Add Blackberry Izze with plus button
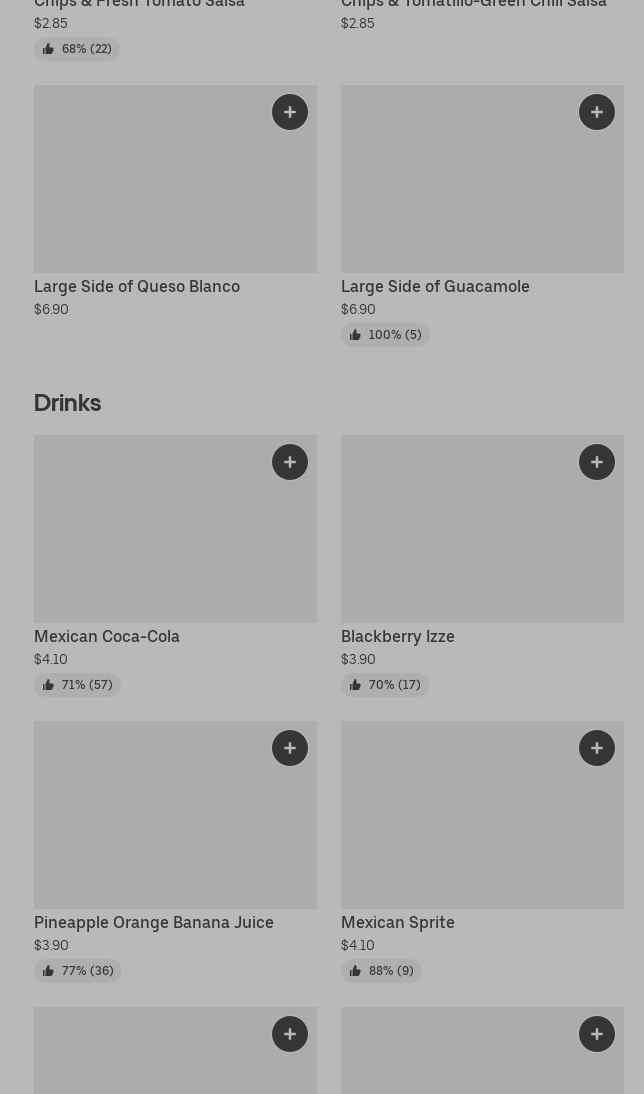Screen dimensions: 644x1094 click(597, 462)
